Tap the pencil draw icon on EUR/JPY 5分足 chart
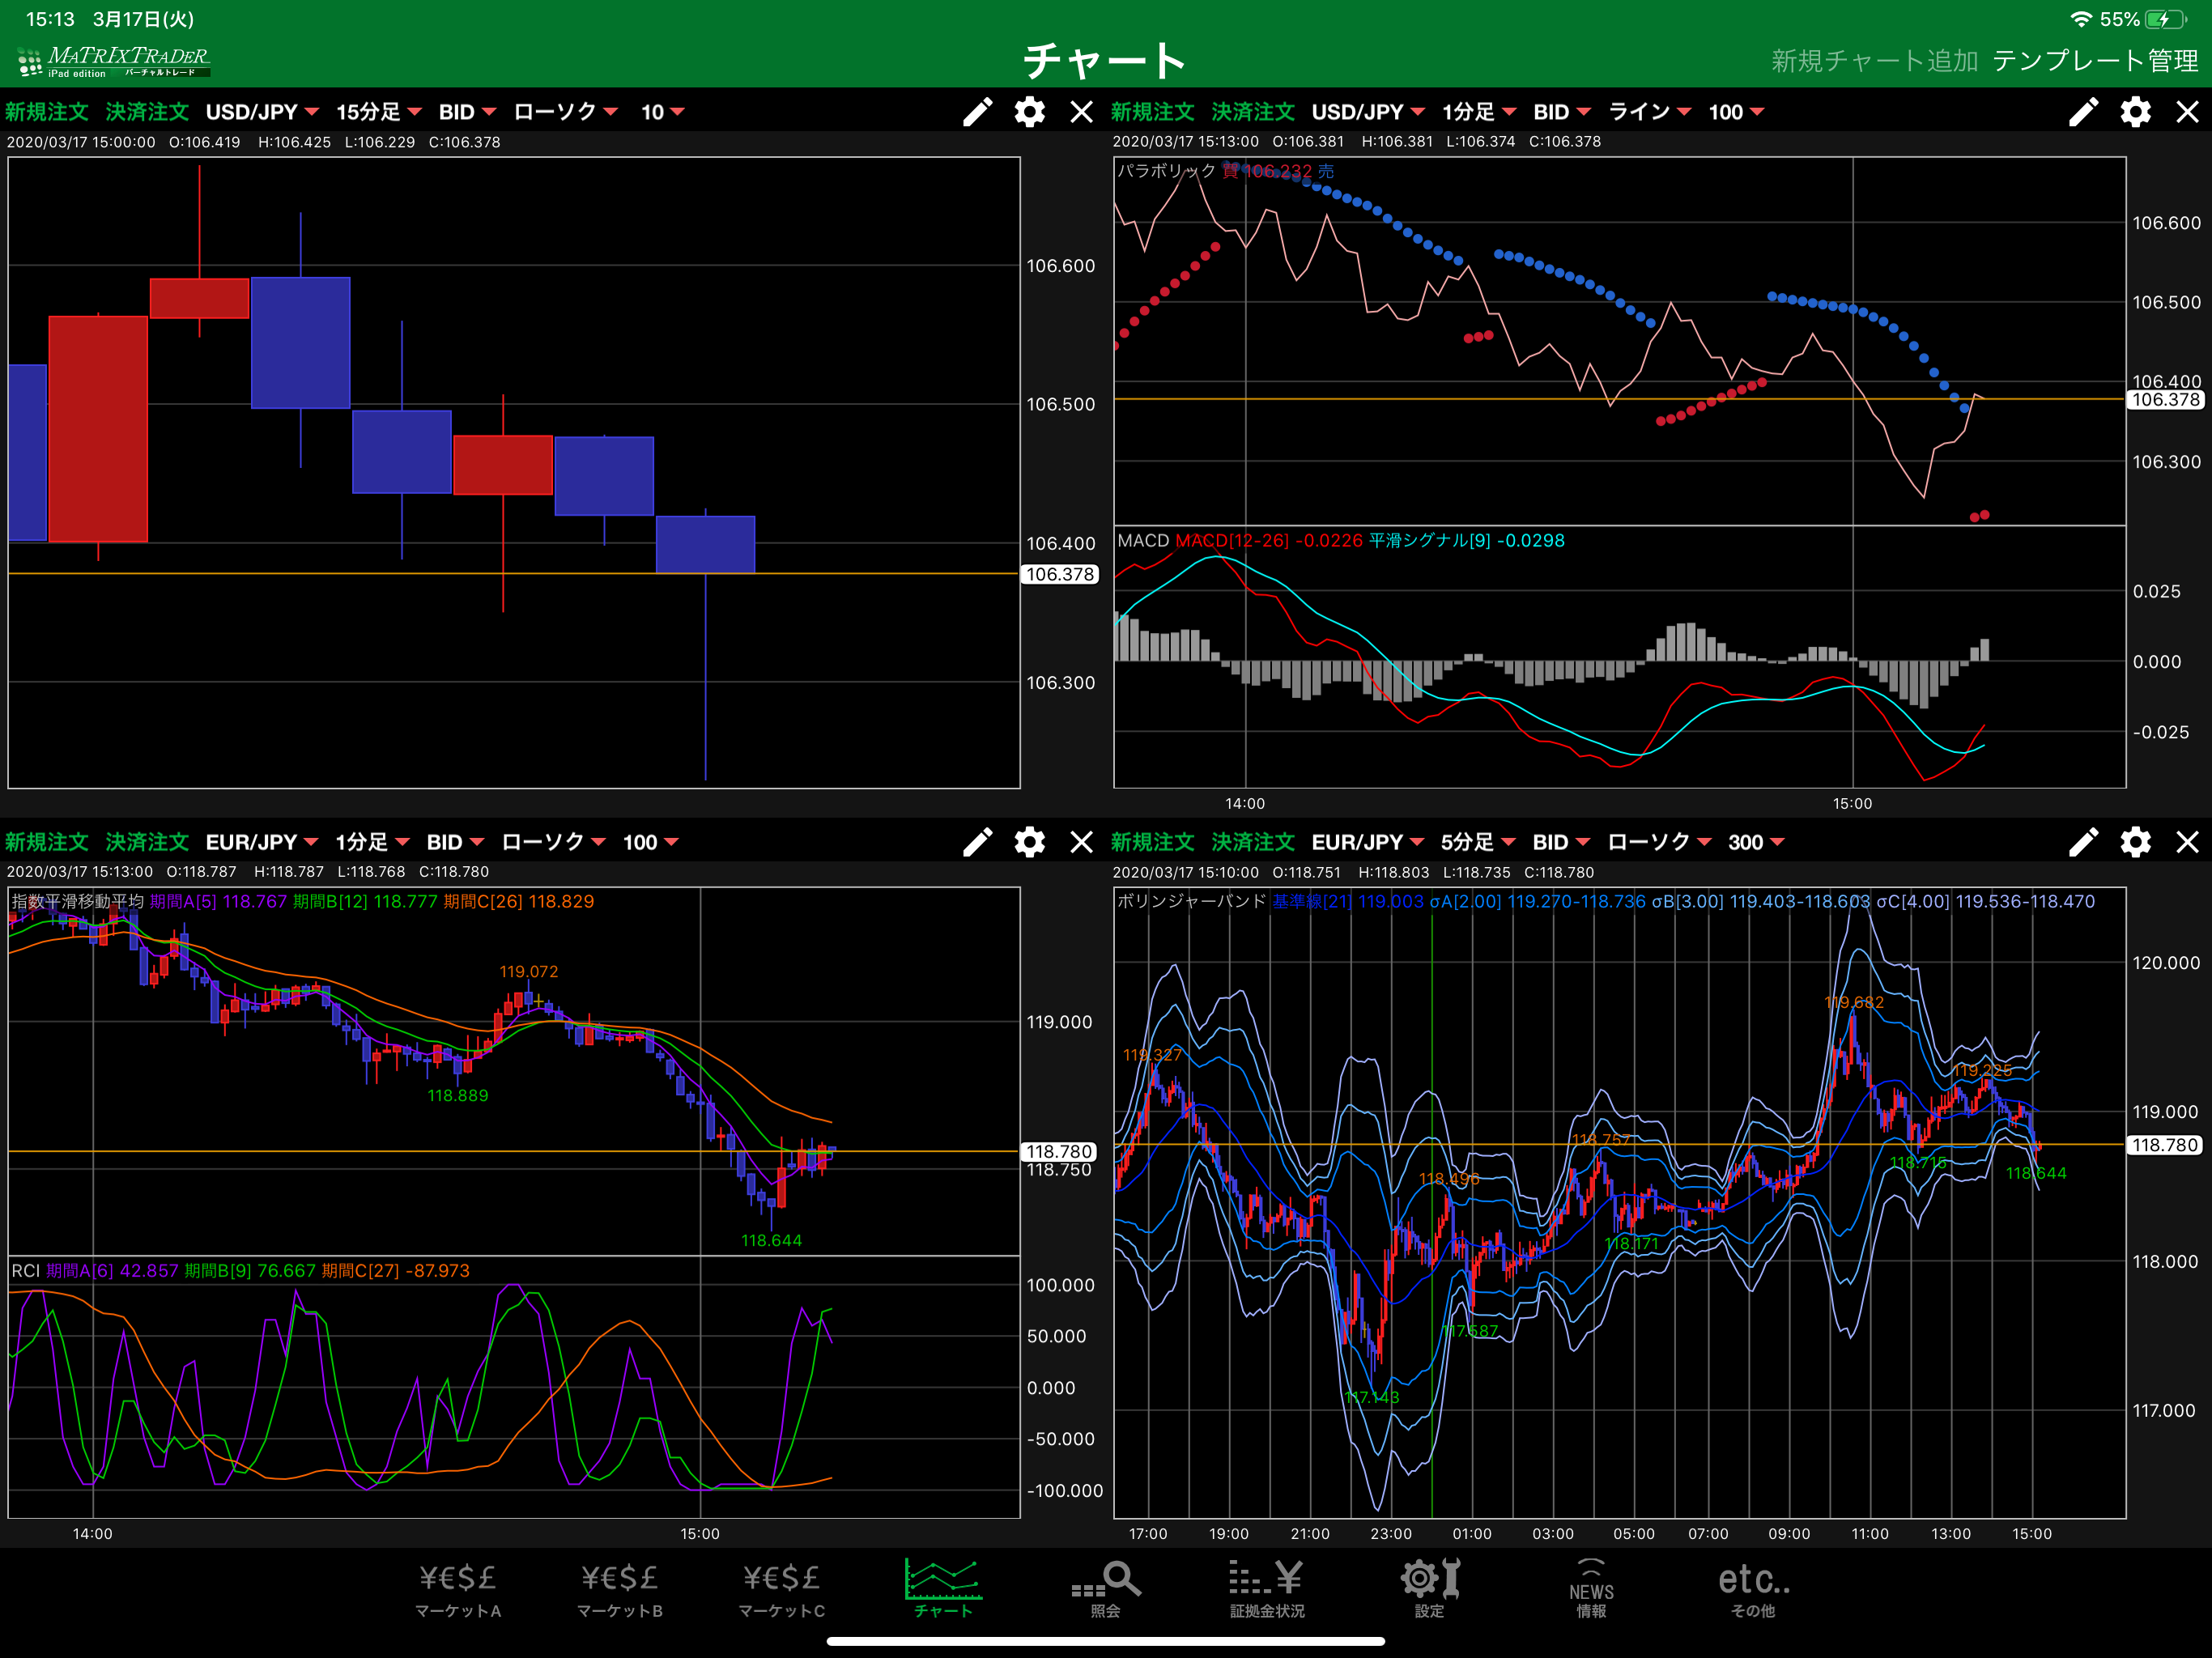 coord(2084,842)
